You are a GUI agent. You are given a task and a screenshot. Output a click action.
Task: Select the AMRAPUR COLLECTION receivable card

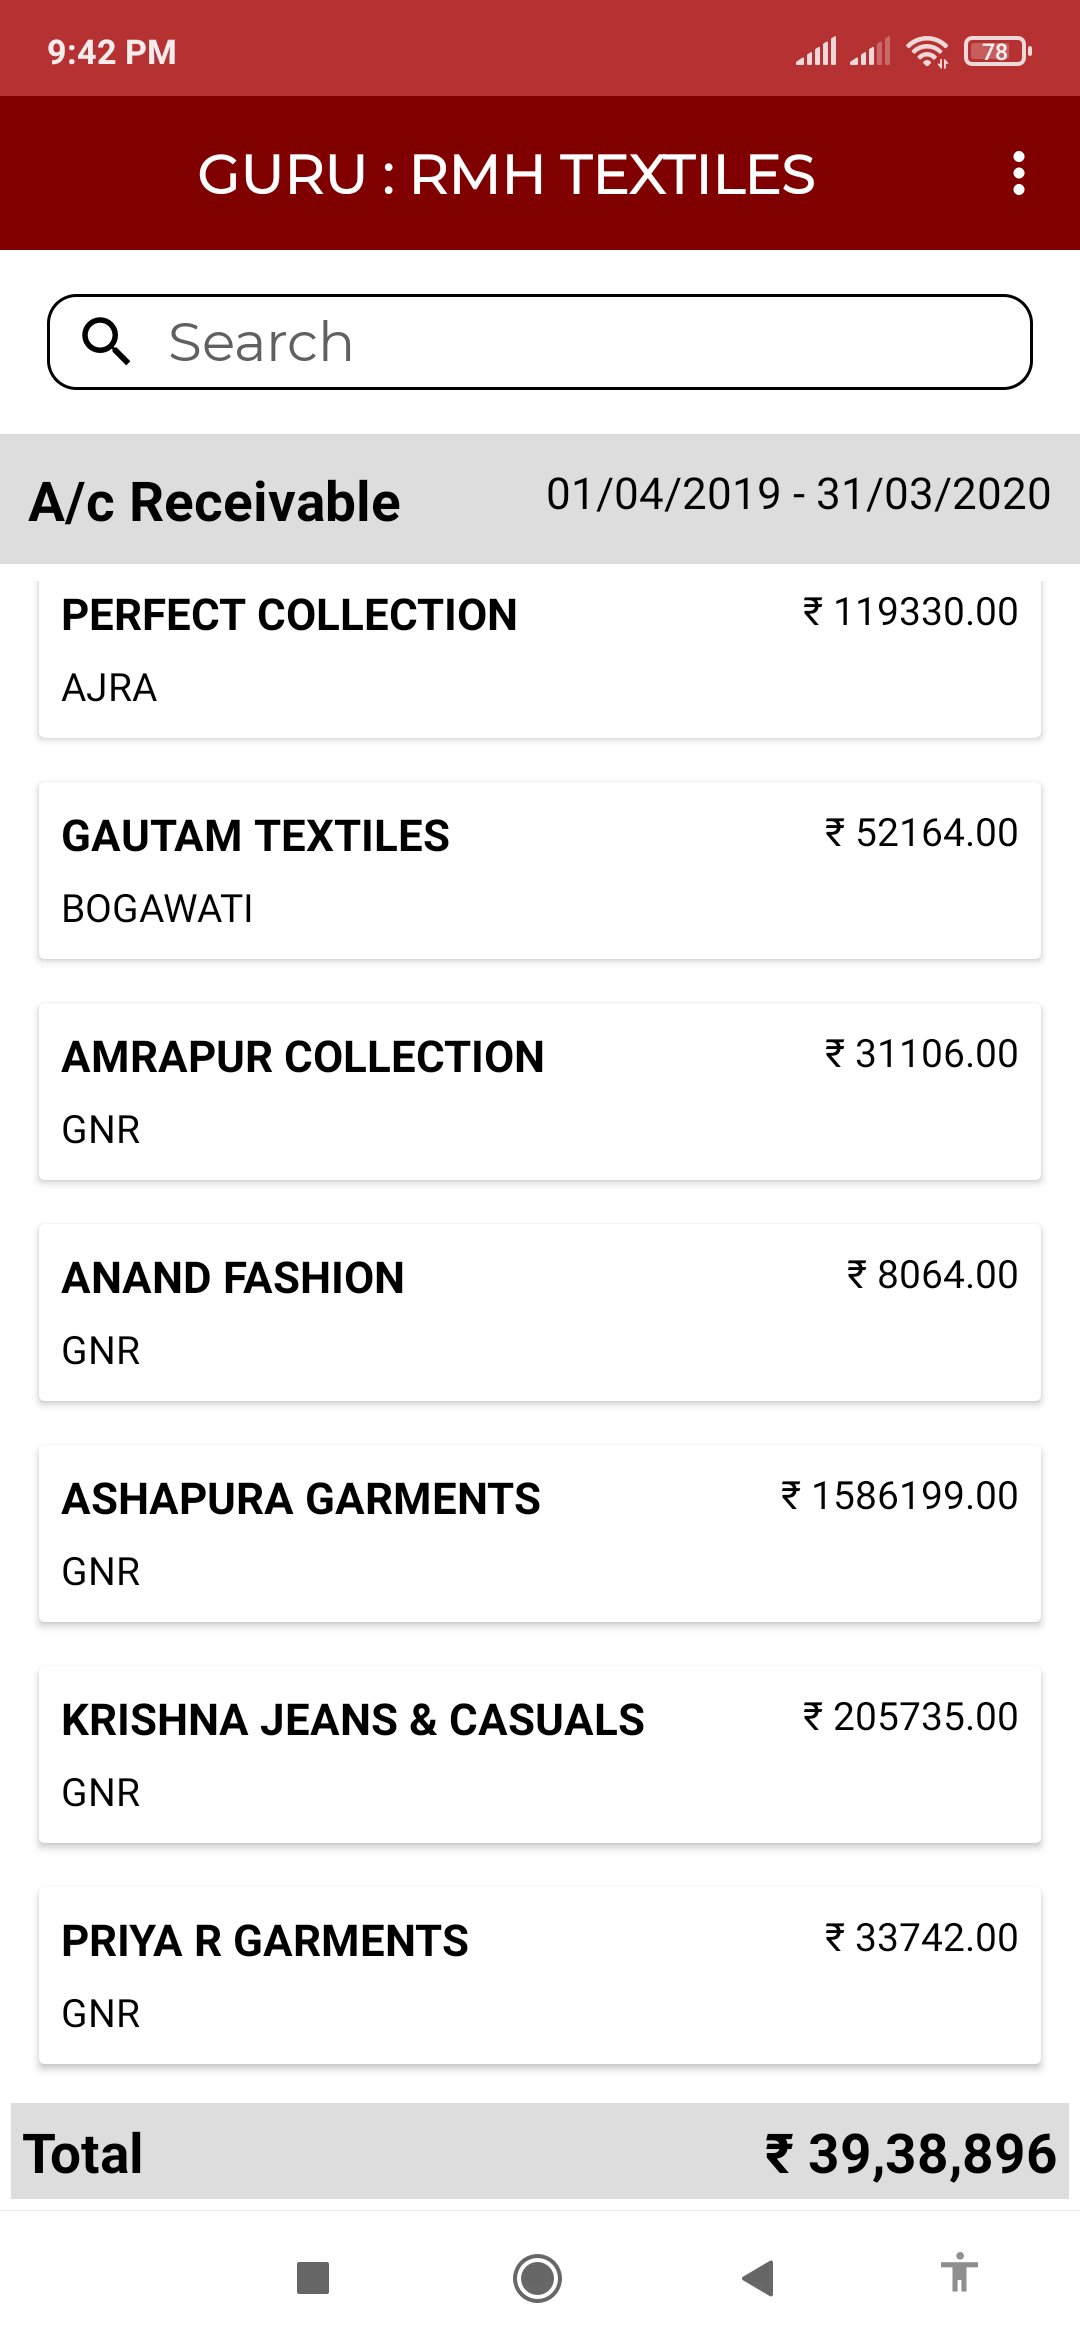tap(540, 1092)
